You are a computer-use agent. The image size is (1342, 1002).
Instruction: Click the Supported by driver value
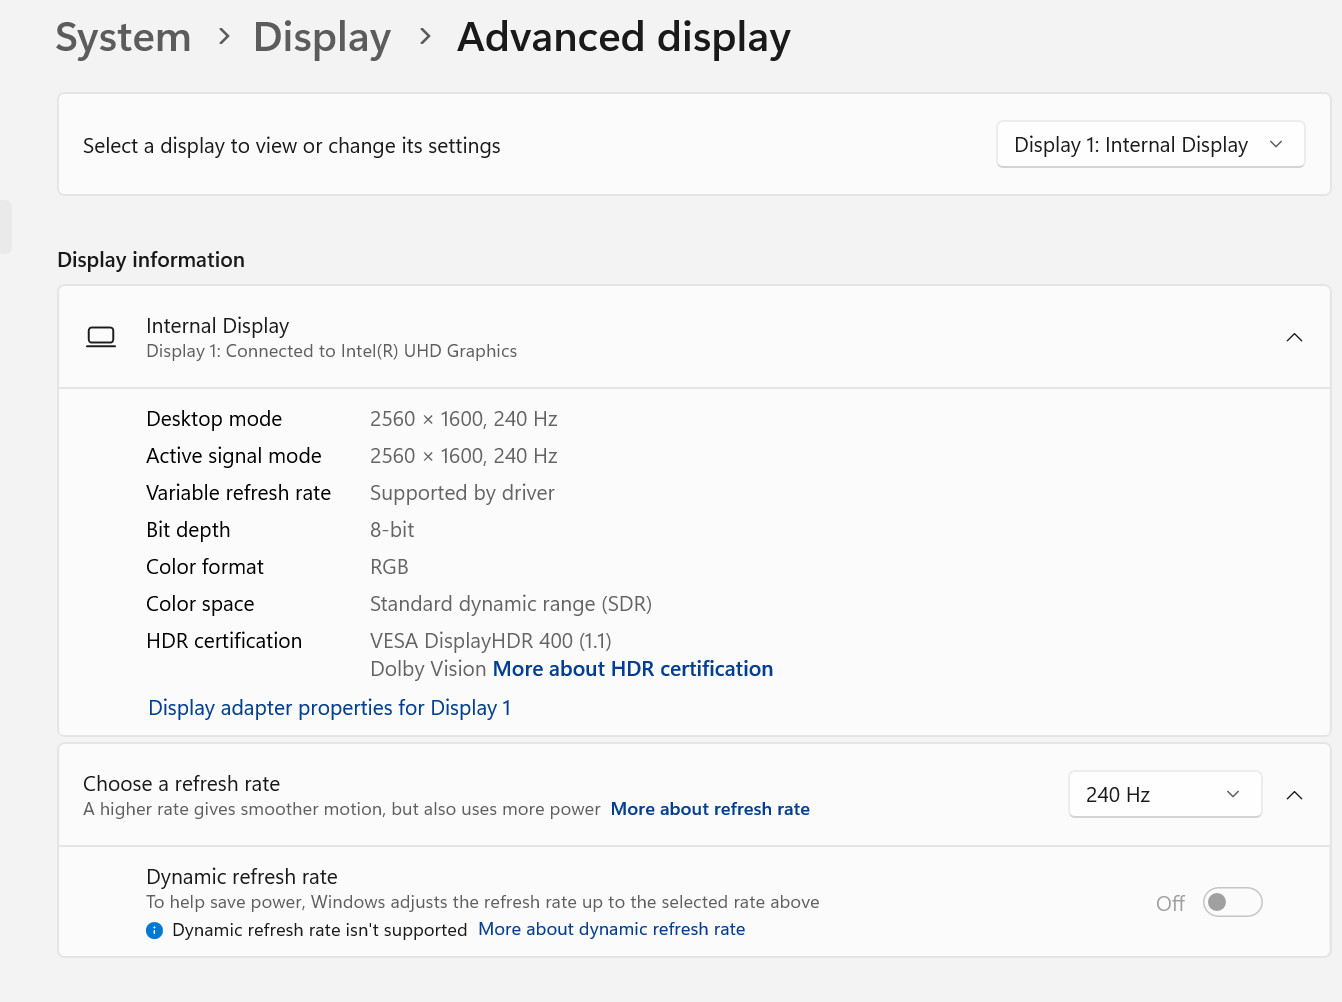pyautogui.click(x=462, y=493)
